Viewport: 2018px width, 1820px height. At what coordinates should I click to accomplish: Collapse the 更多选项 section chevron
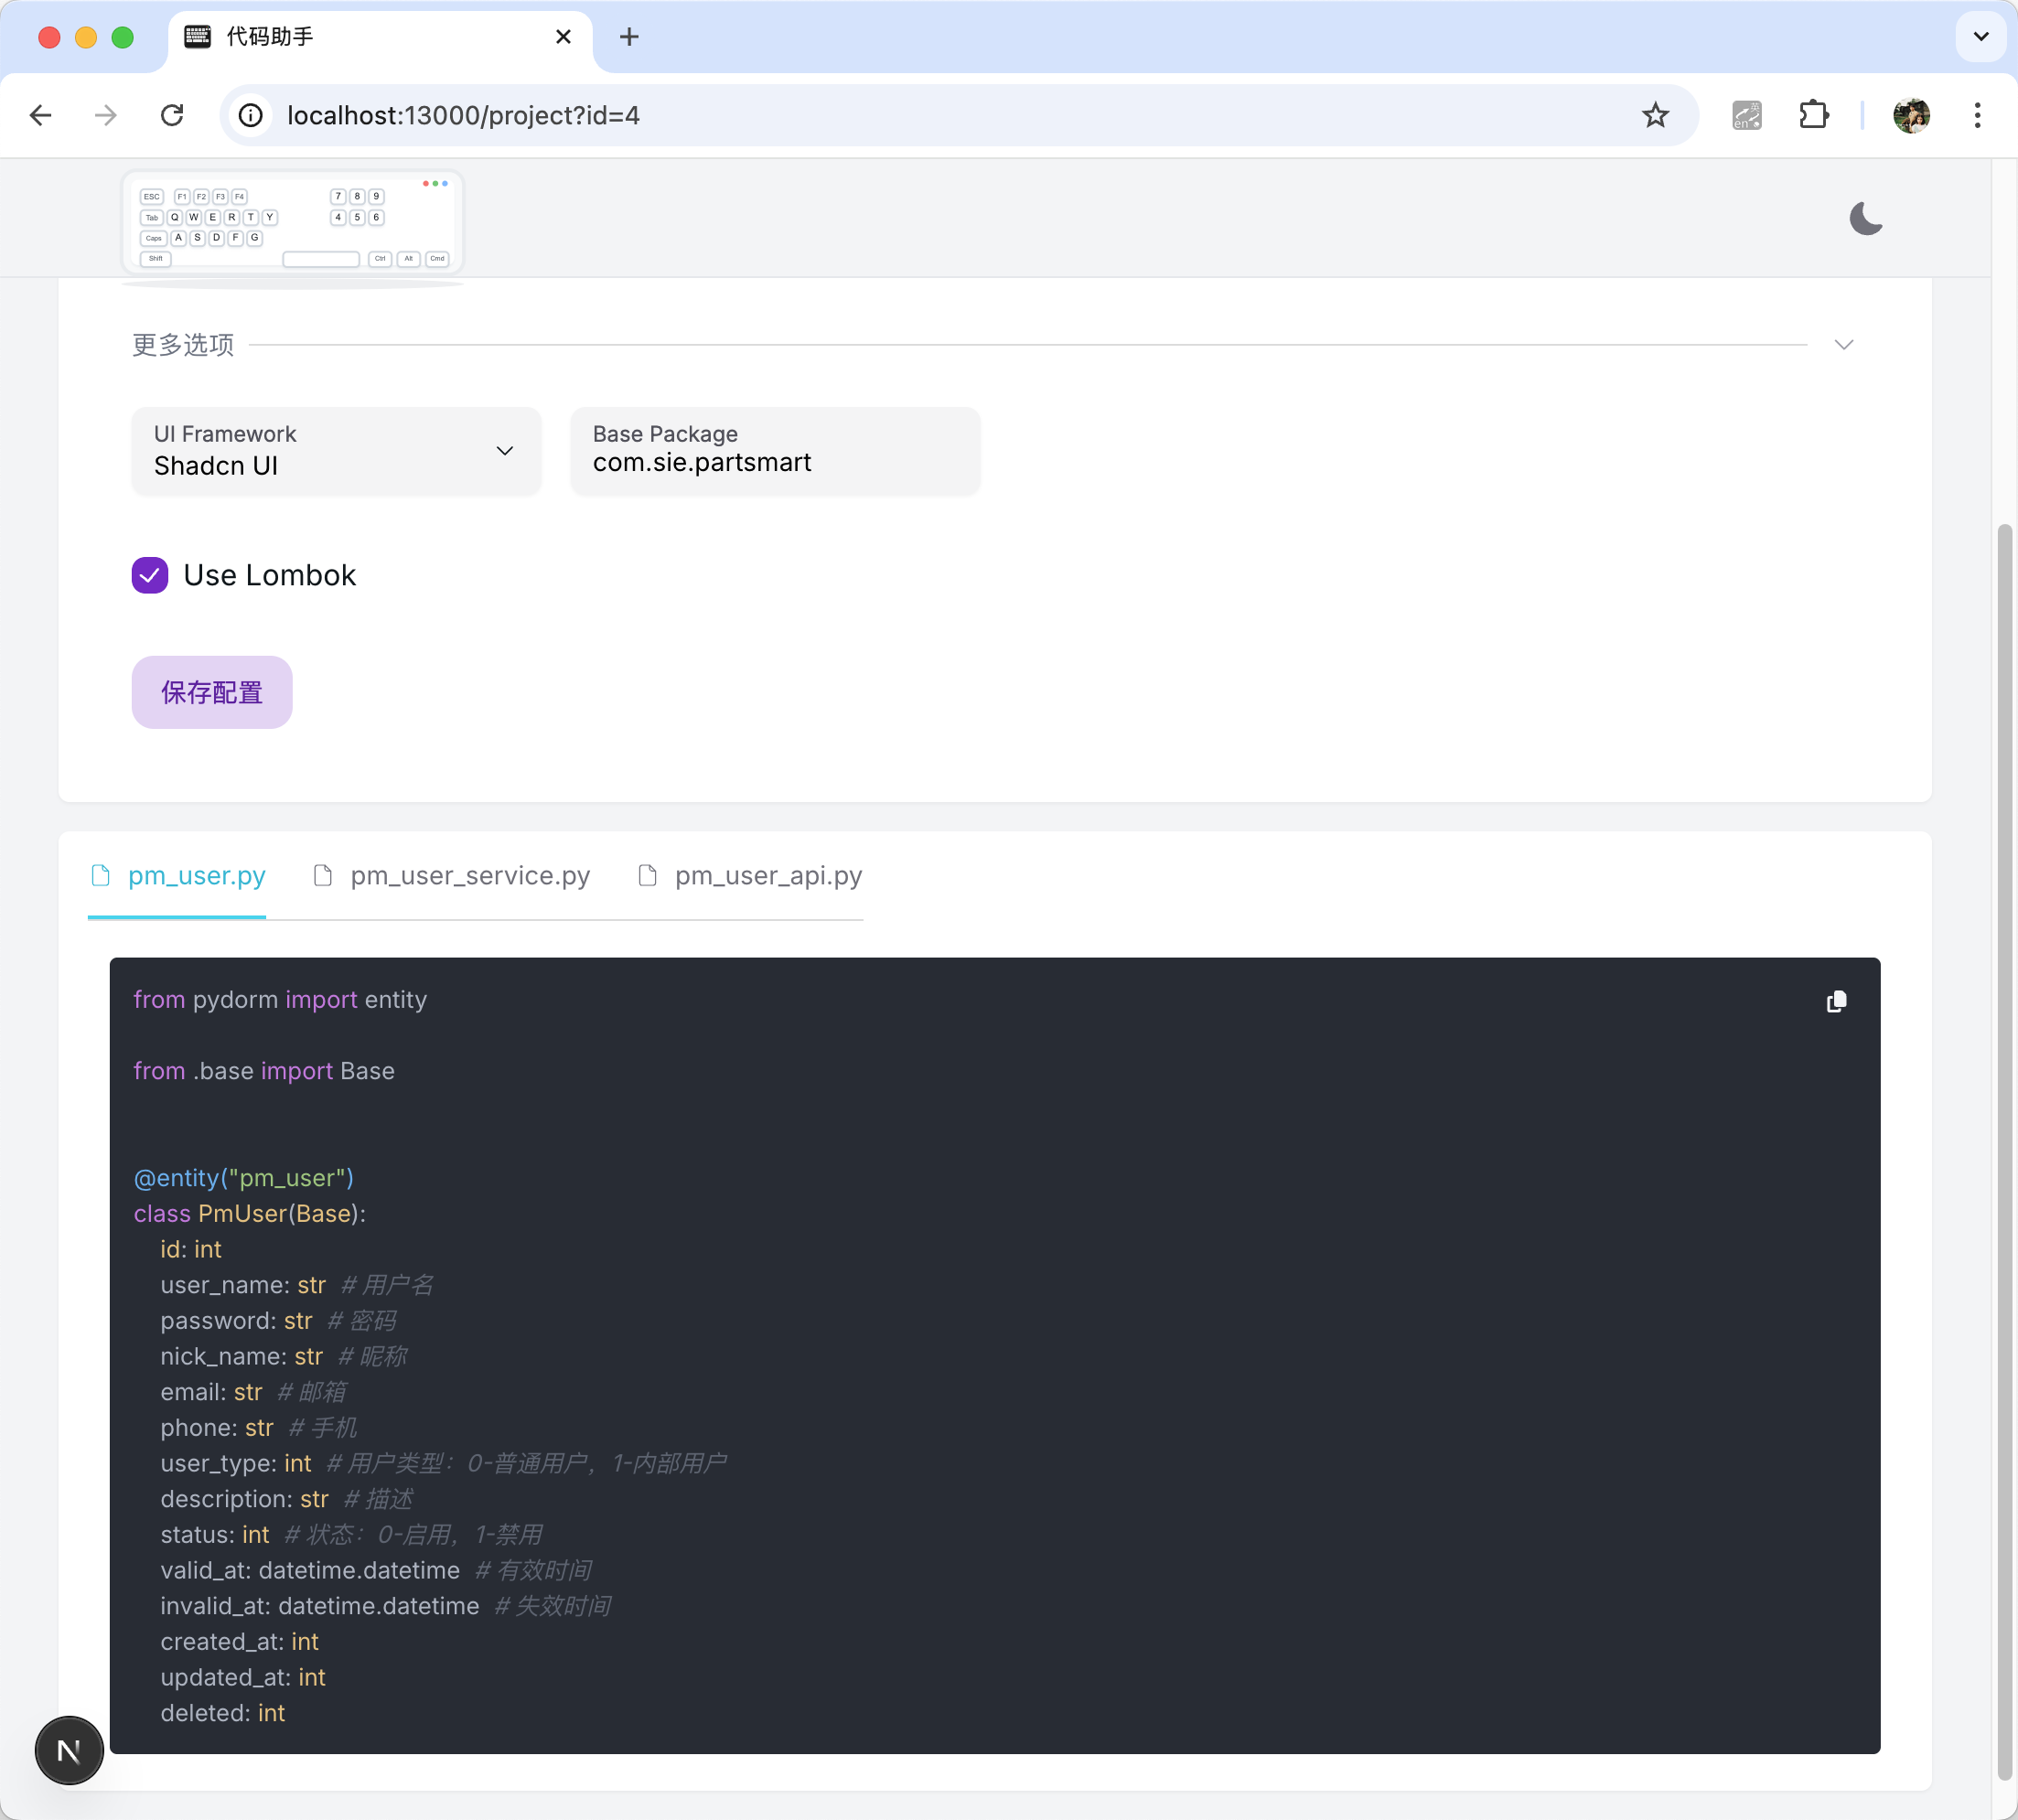(1844, 345)
